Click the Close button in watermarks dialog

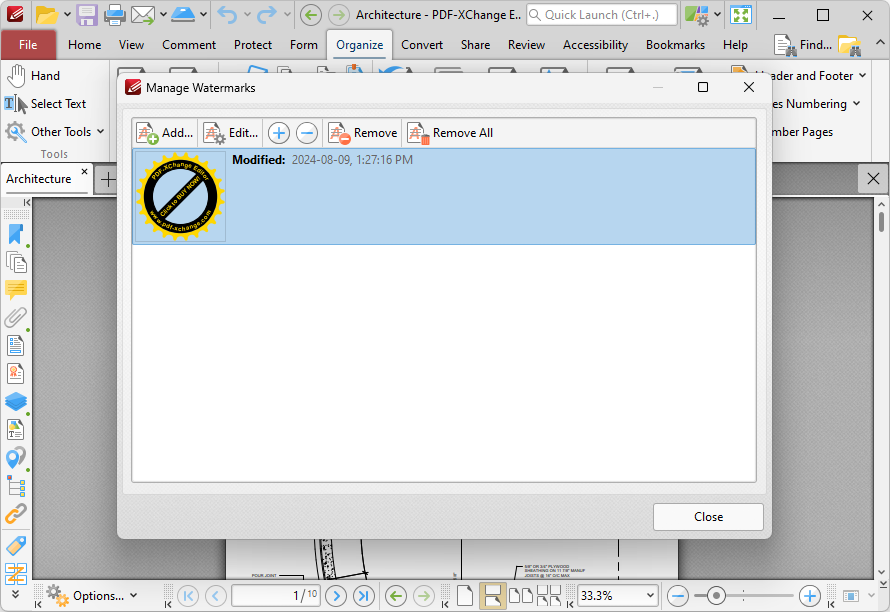coord(708,517)
